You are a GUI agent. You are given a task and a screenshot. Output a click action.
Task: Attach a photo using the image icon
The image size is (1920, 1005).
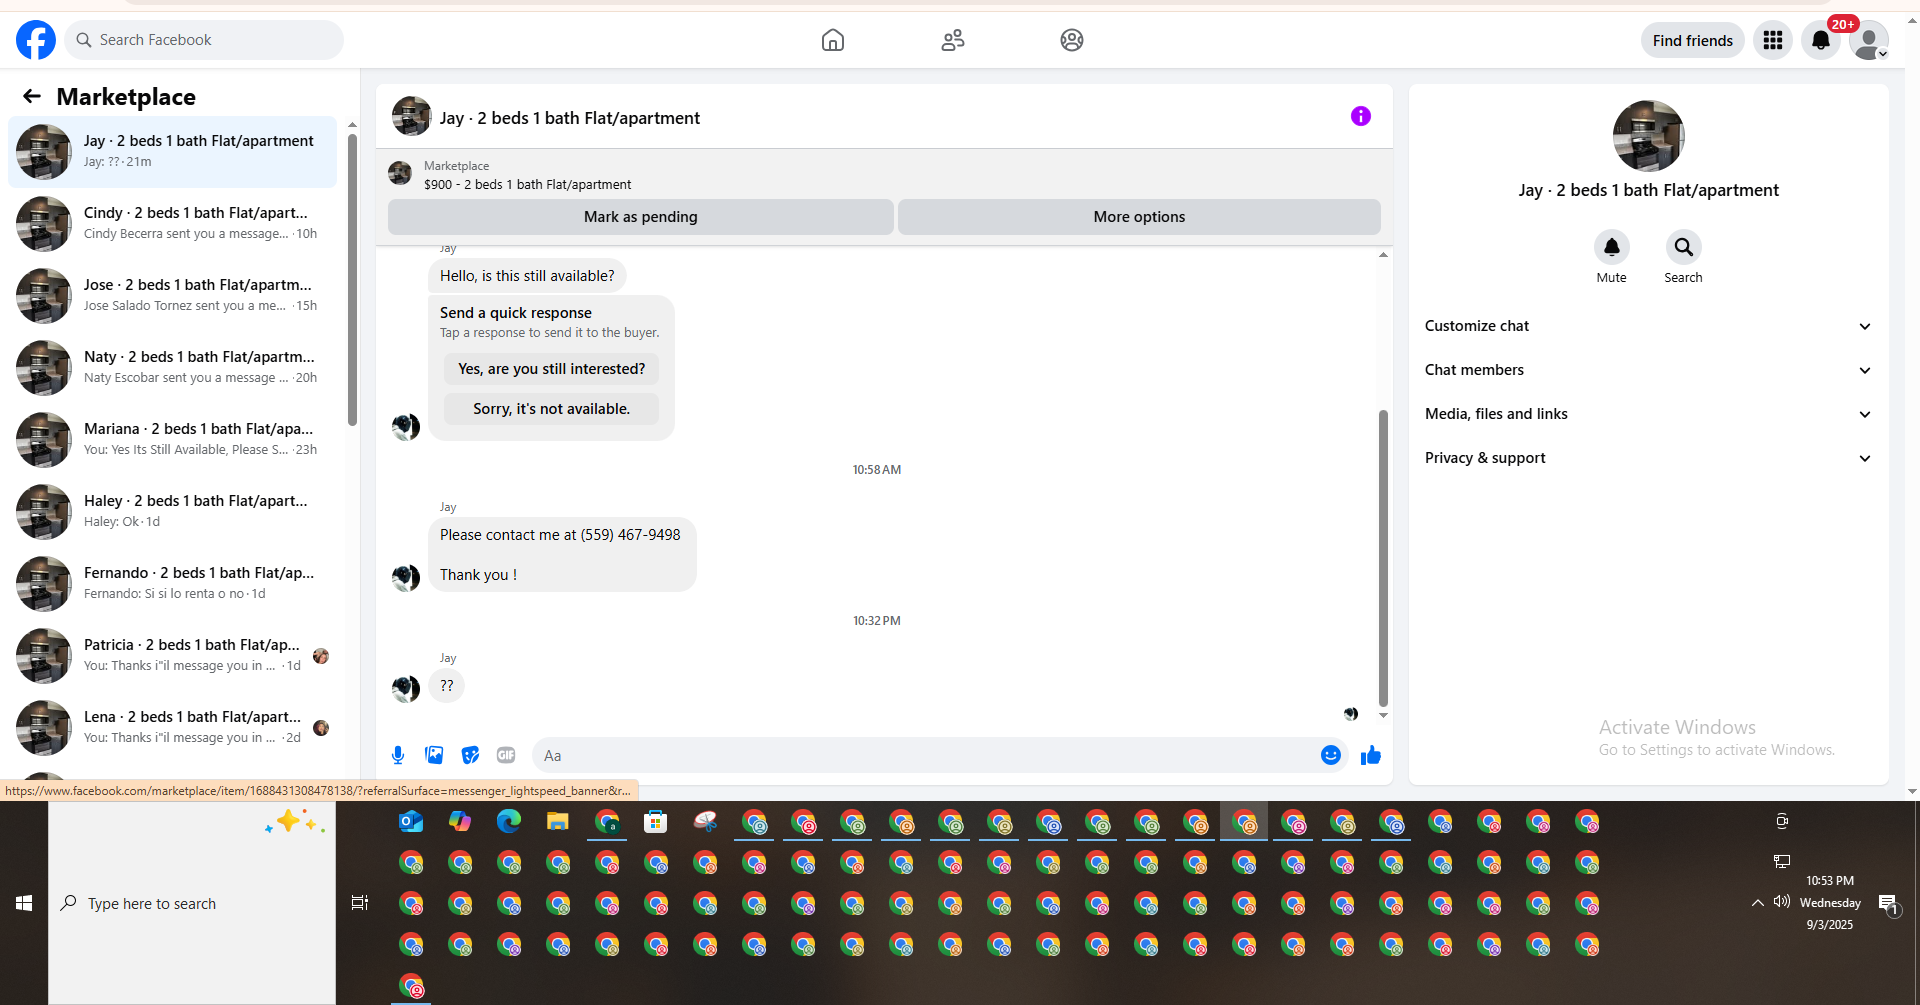pyautogui.click(x=434, y=755)
